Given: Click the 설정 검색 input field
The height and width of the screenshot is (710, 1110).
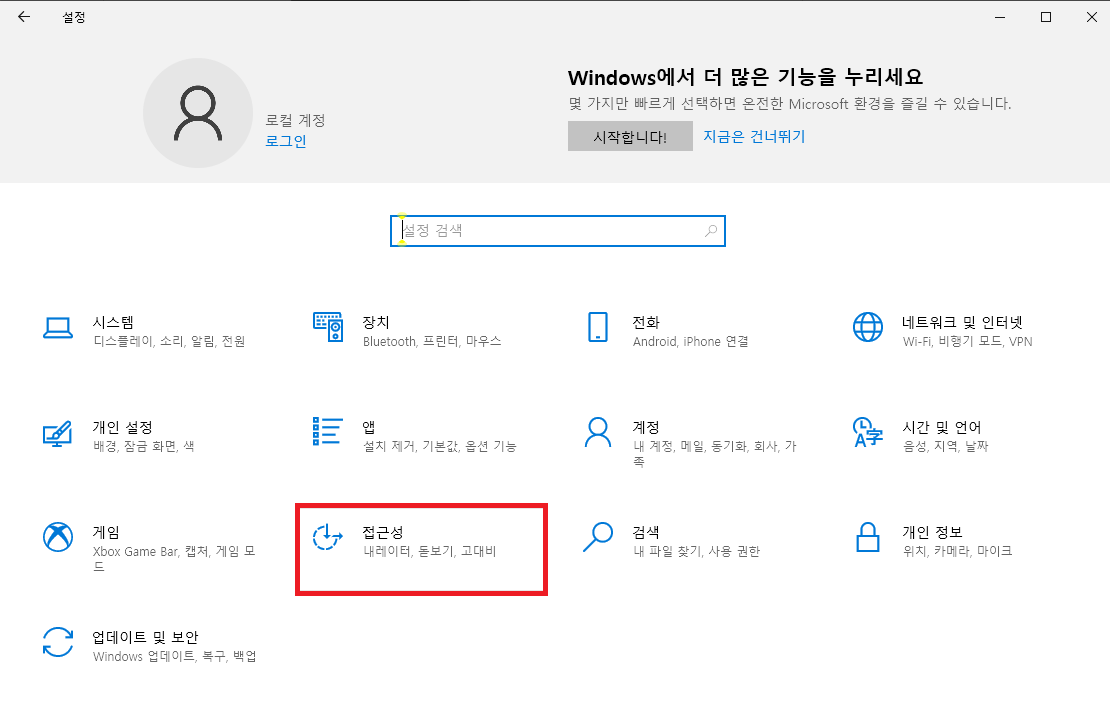Looking at the screenshot, I should pyautogui.click(x=558, y=231).
